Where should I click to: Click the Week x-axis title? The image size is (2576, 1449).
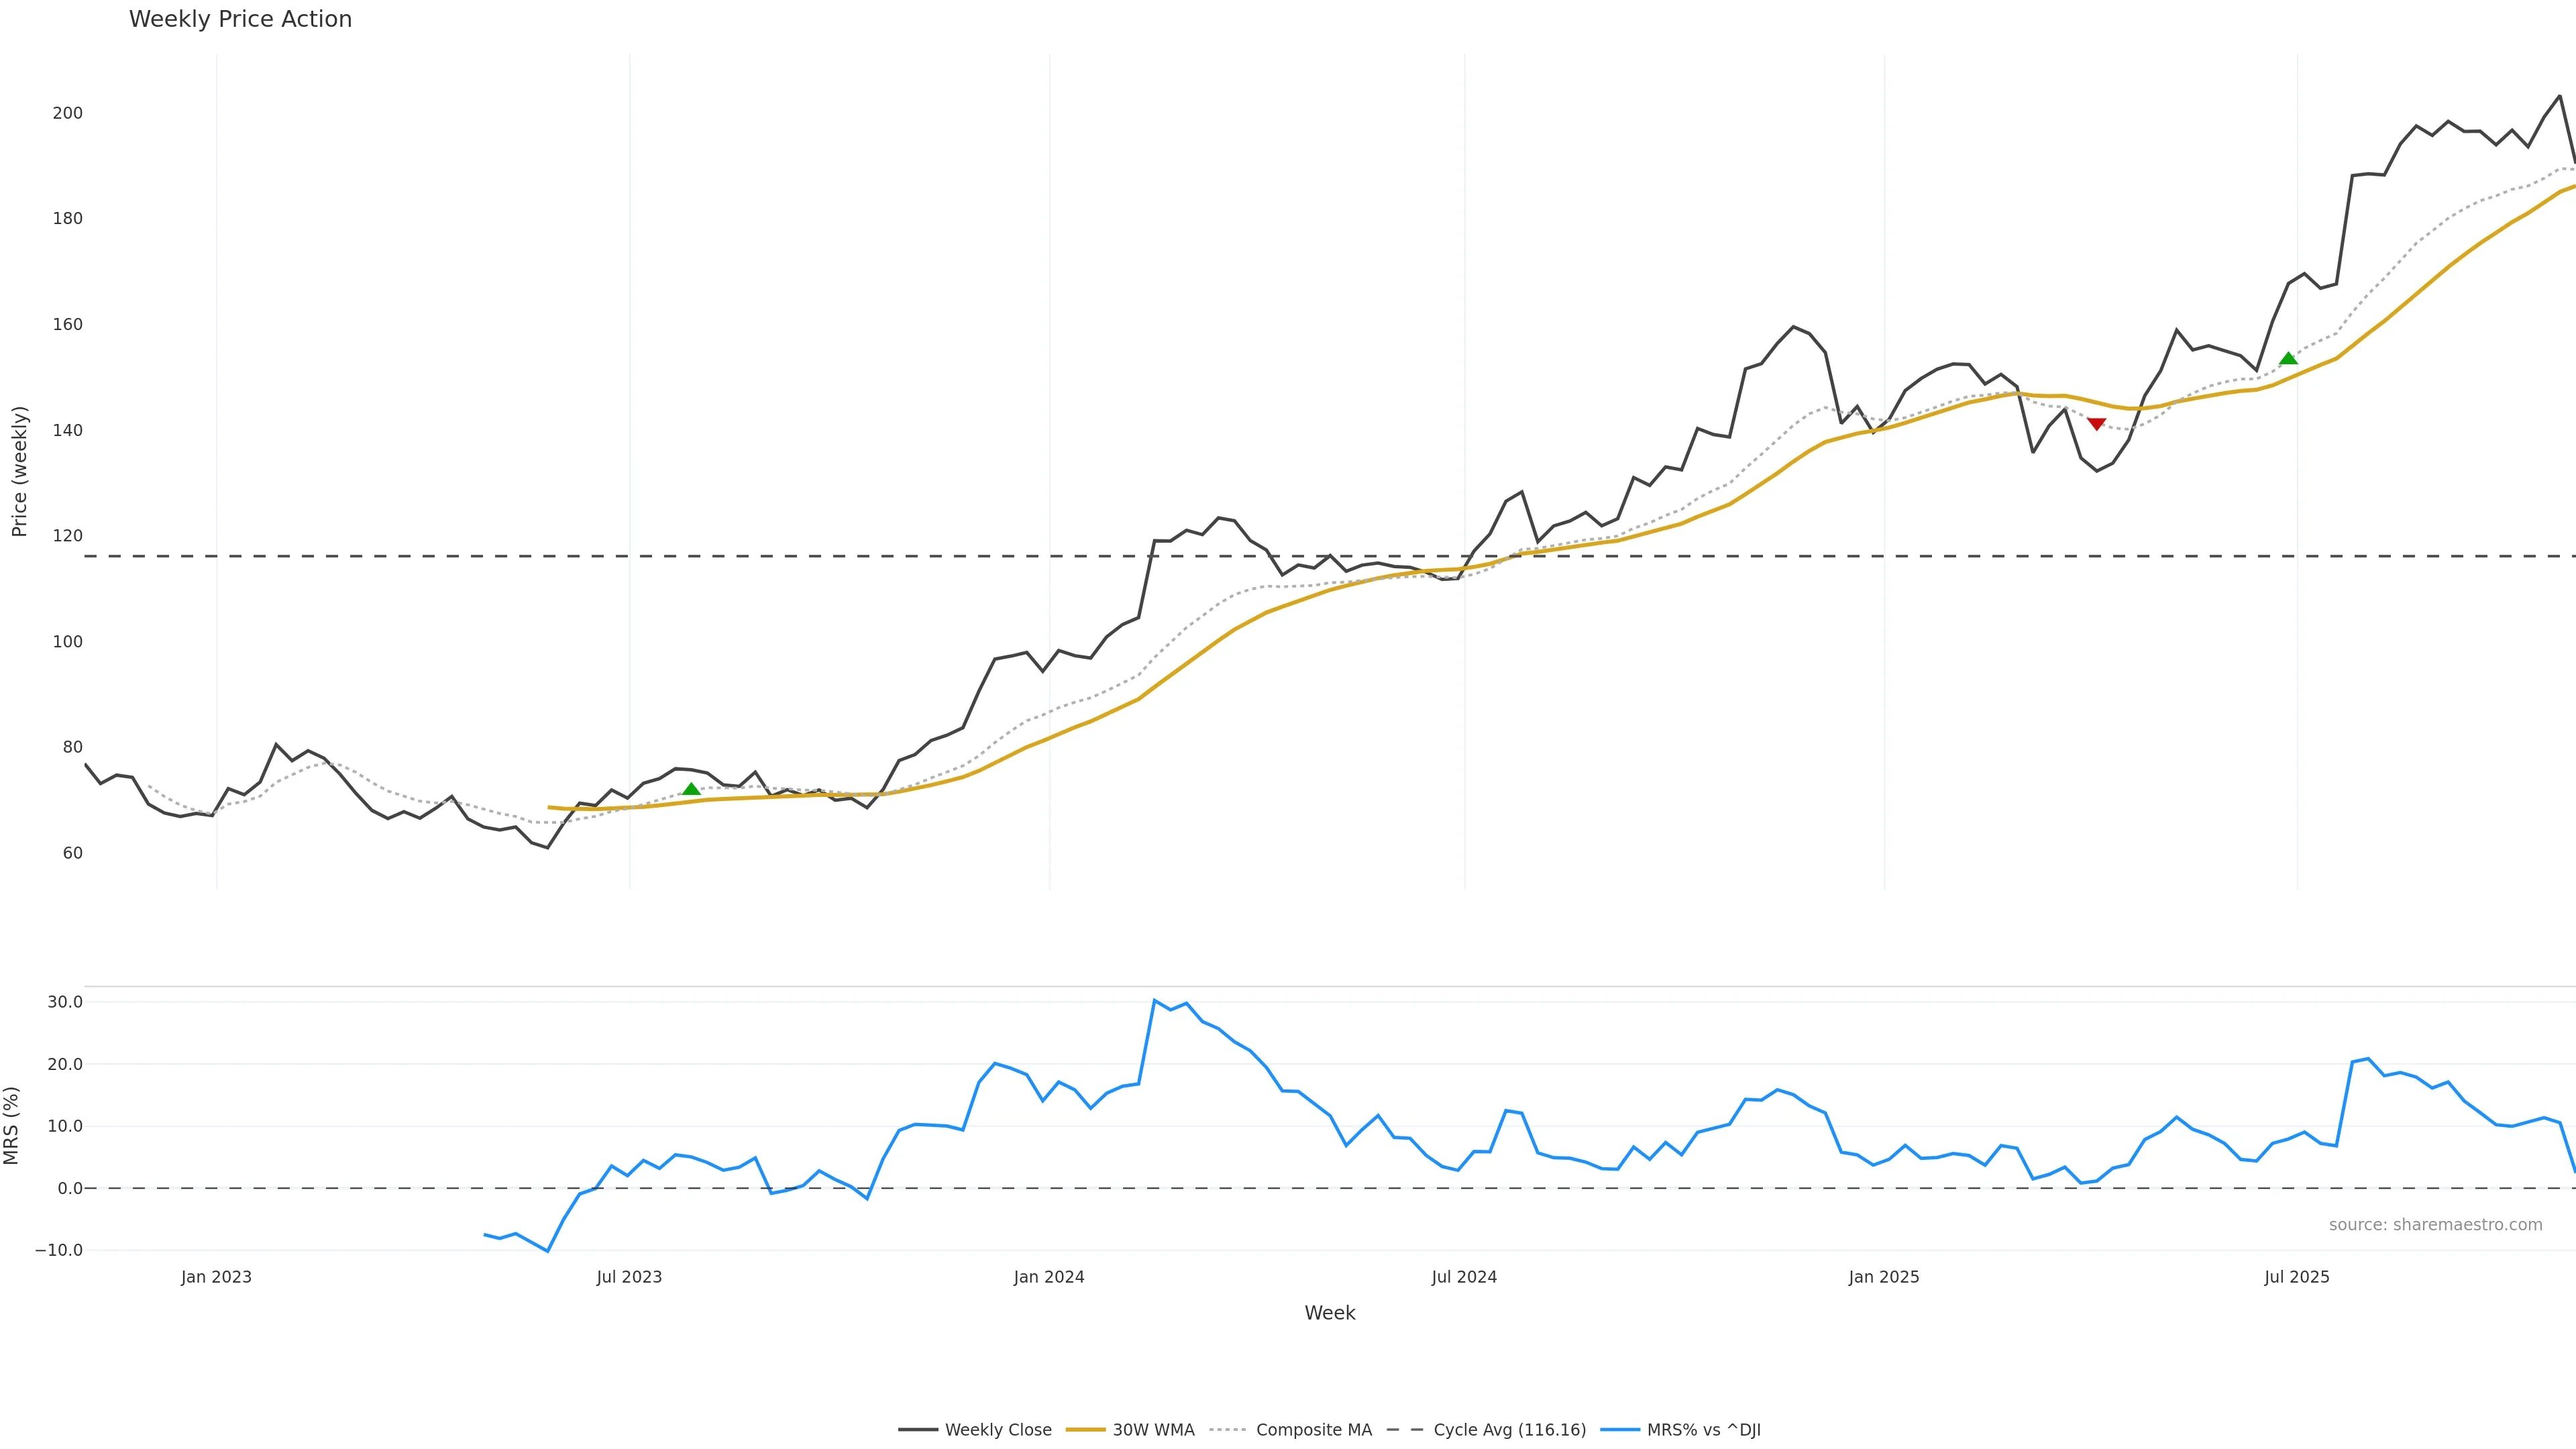[x=1329, y=1313]
